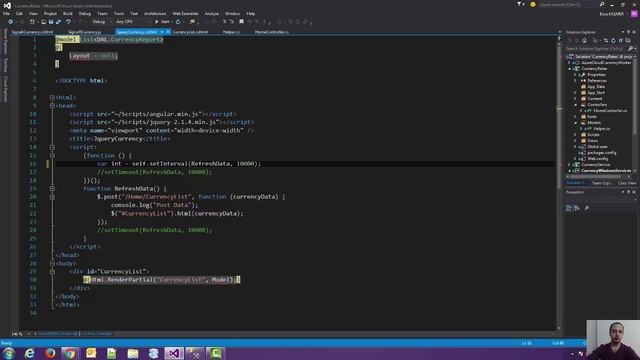This screenshot has height=360, width=640.
Task: Click the Undo toolbar icon
Action: click(x=68, y=22)
